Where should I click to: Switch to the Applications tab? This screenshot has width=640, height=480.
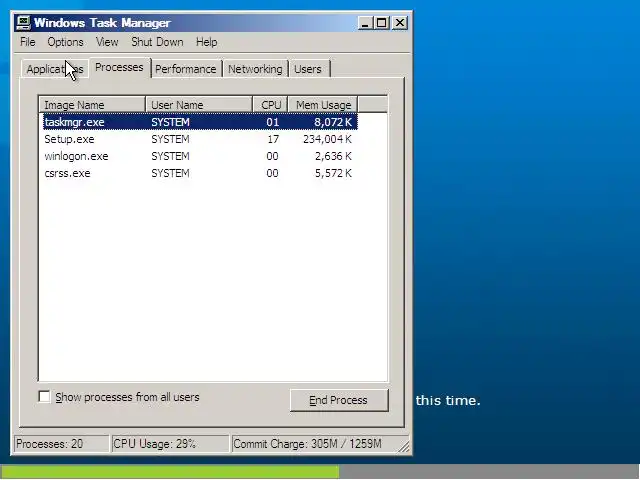[55, 69]
